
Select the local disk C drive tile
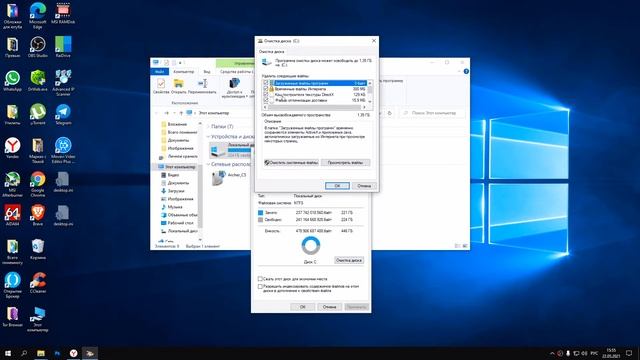(231, 150)
